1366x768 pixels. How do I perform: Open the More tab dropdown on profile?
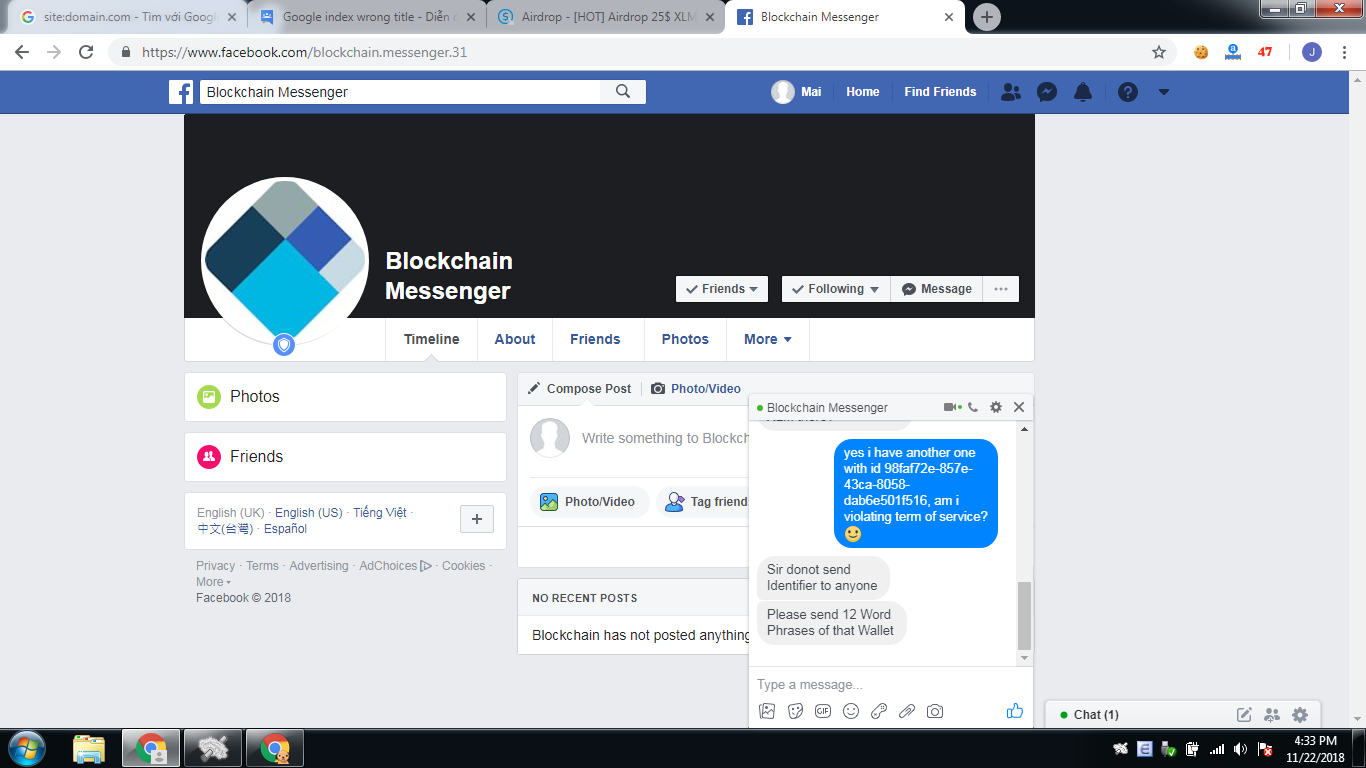(768, 339)
